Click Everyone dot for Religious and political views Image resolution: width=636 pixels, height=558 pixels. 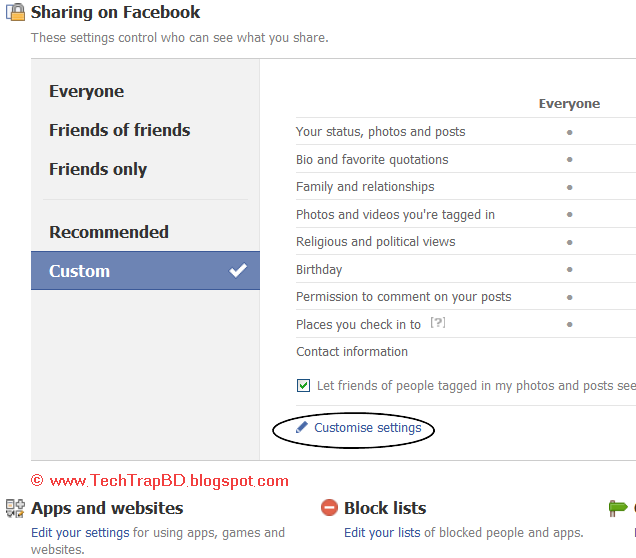(569, 242)
